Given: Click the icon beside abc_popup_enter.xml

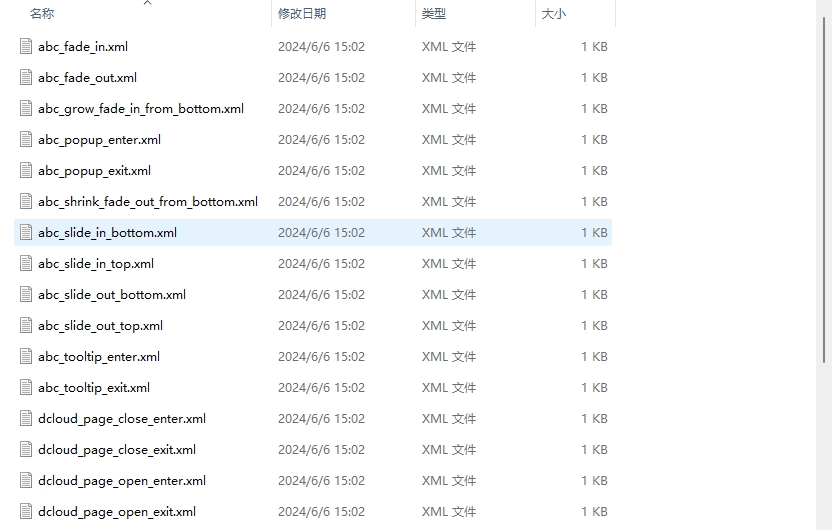Looking at the screenshot, I should click(26, 140).
